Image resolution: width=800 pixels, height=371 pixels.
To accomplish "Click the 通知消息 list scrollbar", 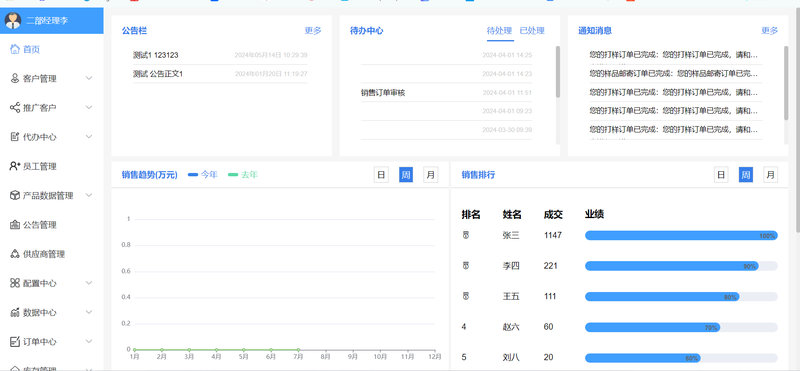I will (786, 83).
